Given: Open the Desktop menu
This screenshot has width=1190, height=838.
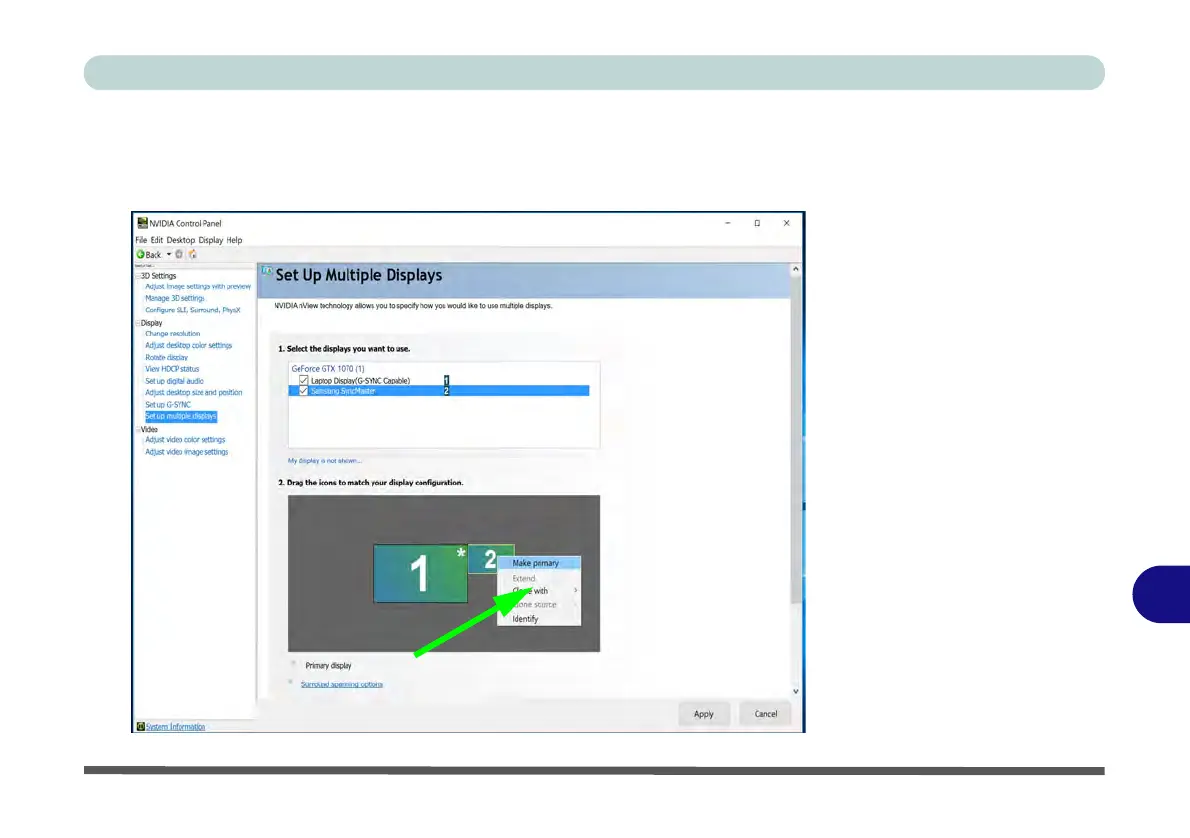Looking at the screenshot, I should [x=181, y=240].
